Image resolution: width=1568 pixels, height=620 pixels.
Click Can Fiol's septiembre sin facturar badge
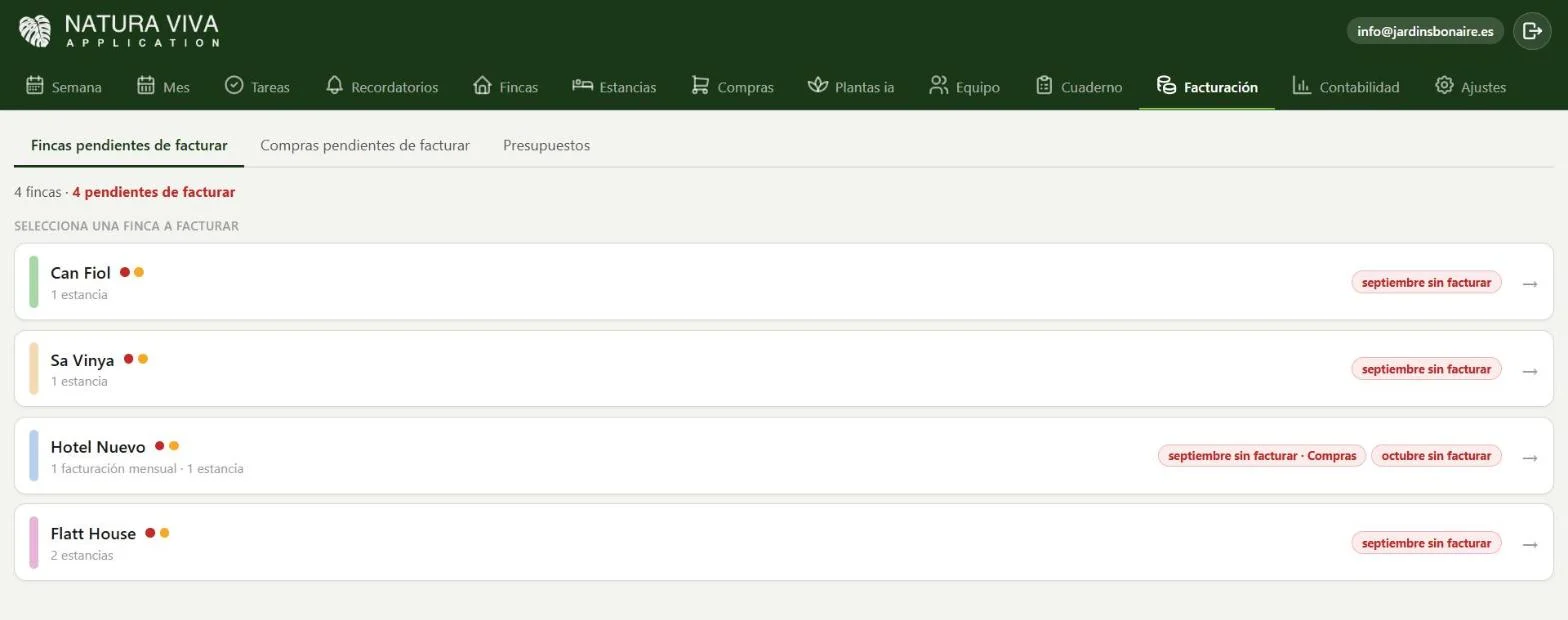click(x=1426, y=282)
